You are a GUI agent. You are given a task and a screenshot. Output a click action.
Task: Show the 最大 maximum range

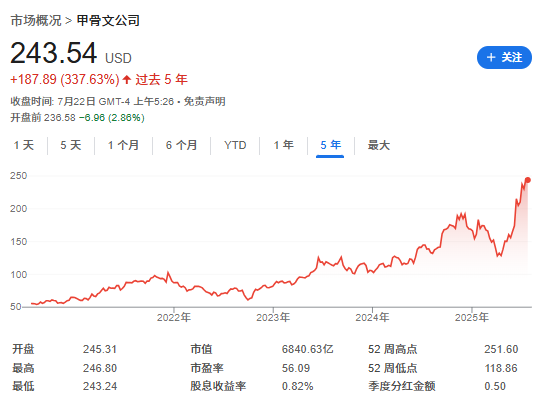point(379,145)
